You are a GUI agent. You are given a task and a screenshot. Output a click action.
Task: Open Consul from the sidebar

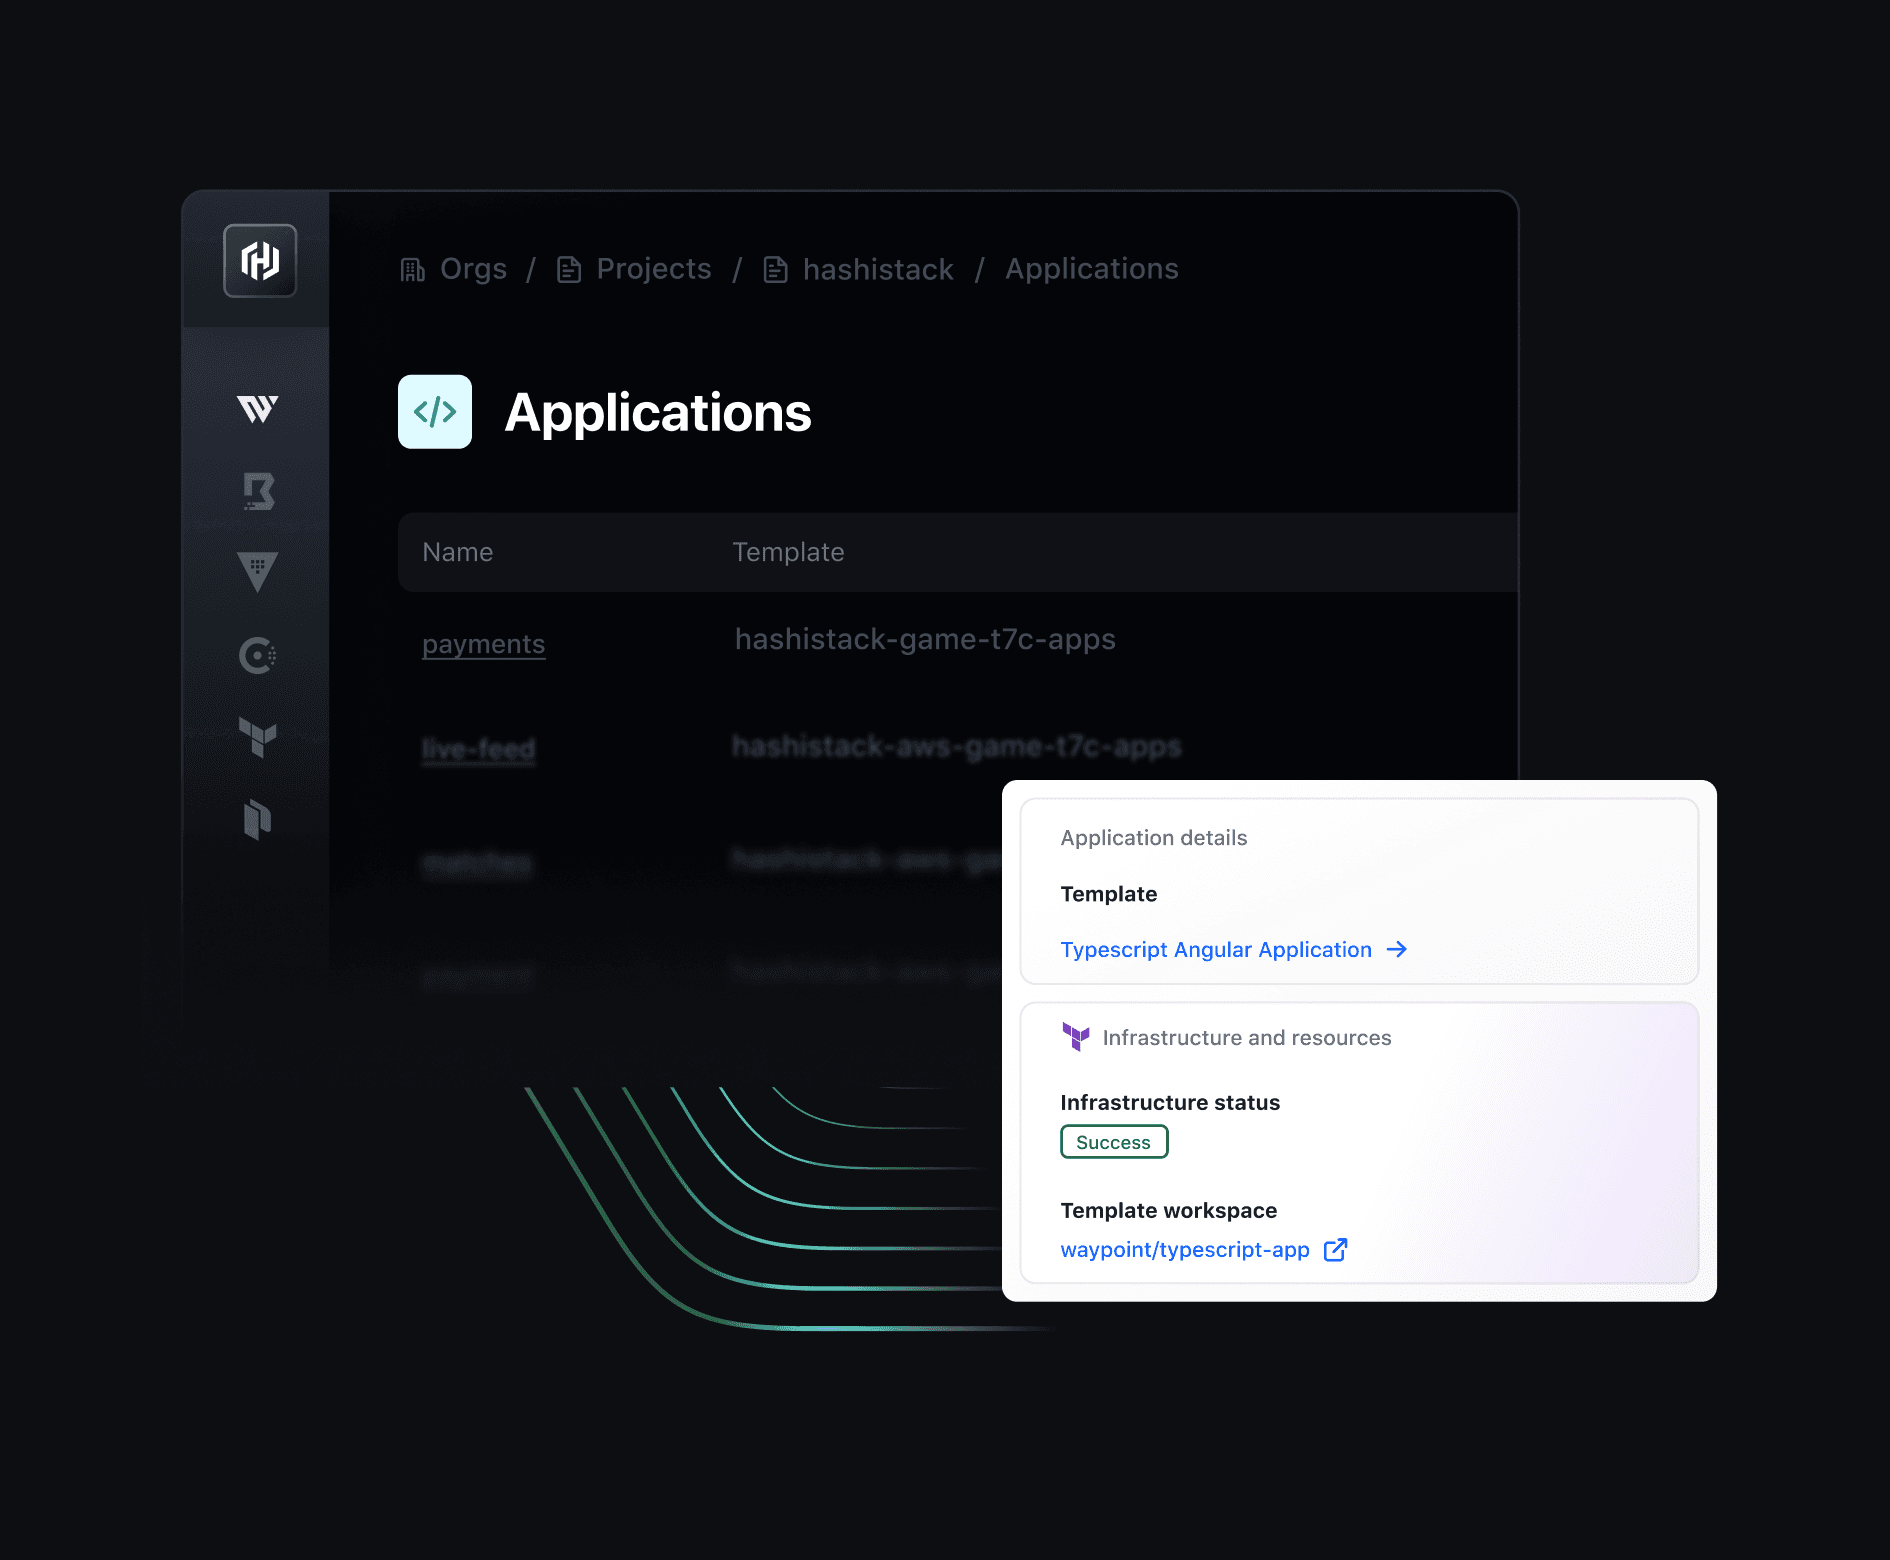pos(258,655)
